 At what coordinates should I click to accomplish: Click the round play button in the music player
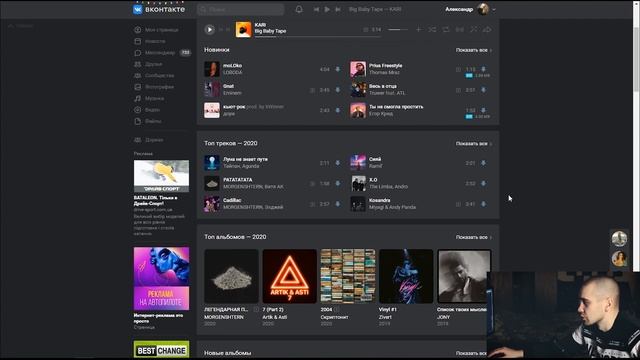(x=209, y=29)
